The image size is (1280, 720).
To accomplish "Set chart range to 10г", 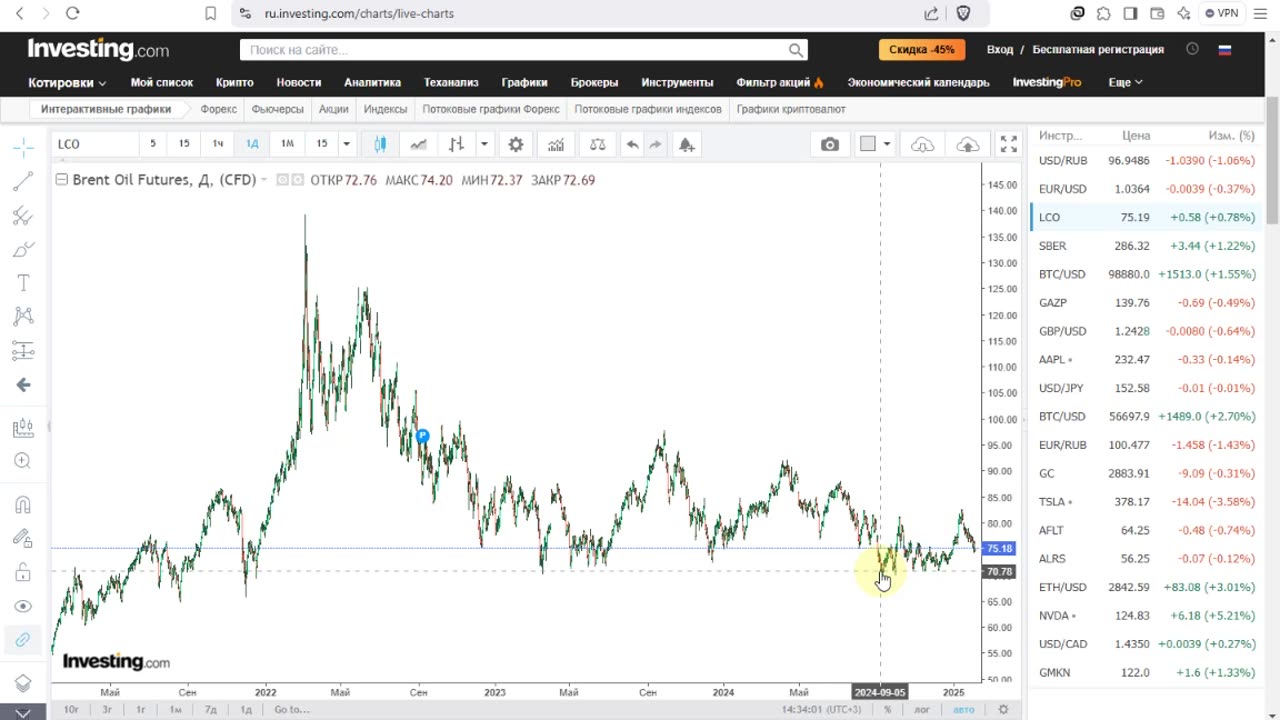I will click(x=71, y=709).
